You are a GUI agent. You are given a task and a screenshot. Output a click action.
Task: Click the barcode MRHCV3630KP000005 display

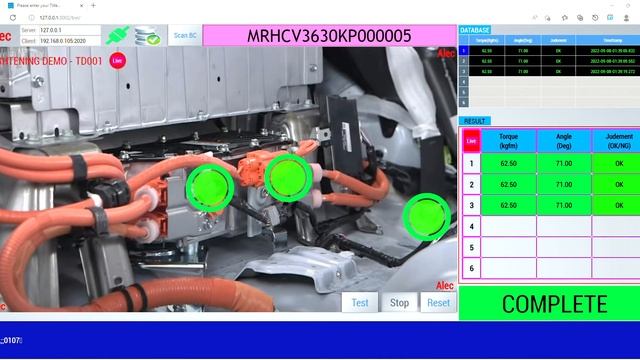click(x=329, y=36)
